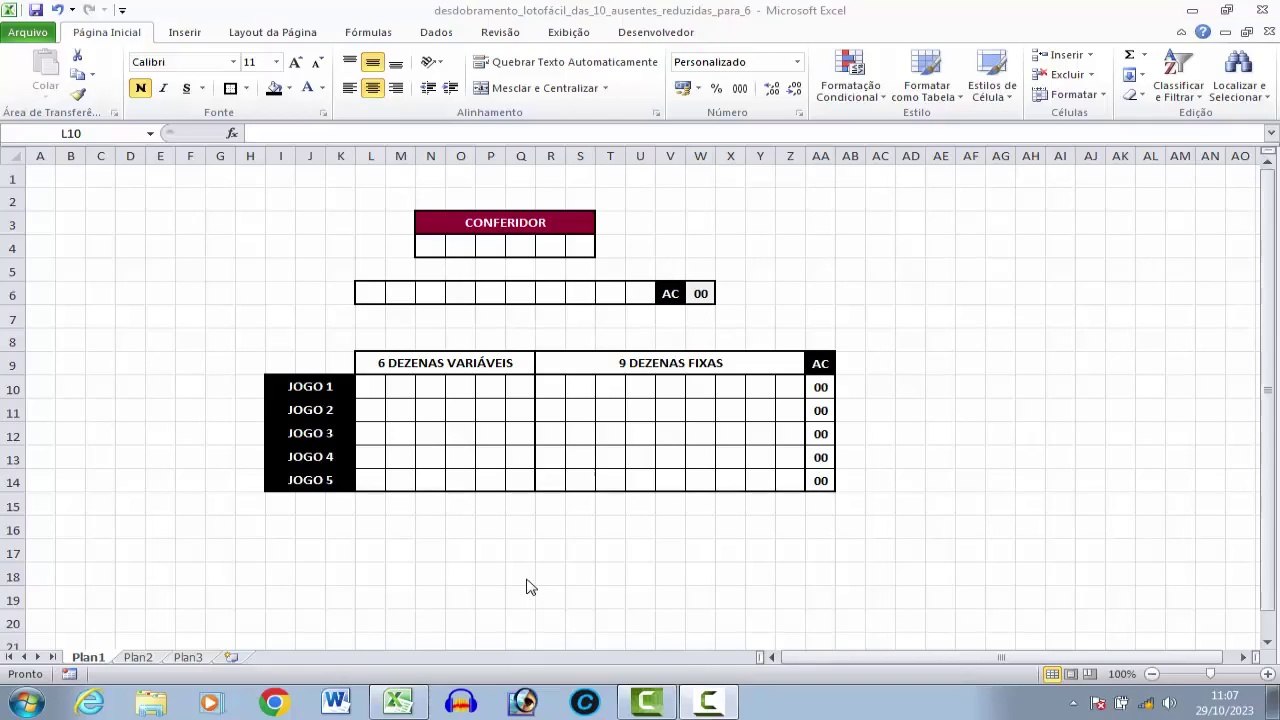Open the Mesclar e Centralizar dropdown arrow

pyautogui.click(x=605, y=88)
